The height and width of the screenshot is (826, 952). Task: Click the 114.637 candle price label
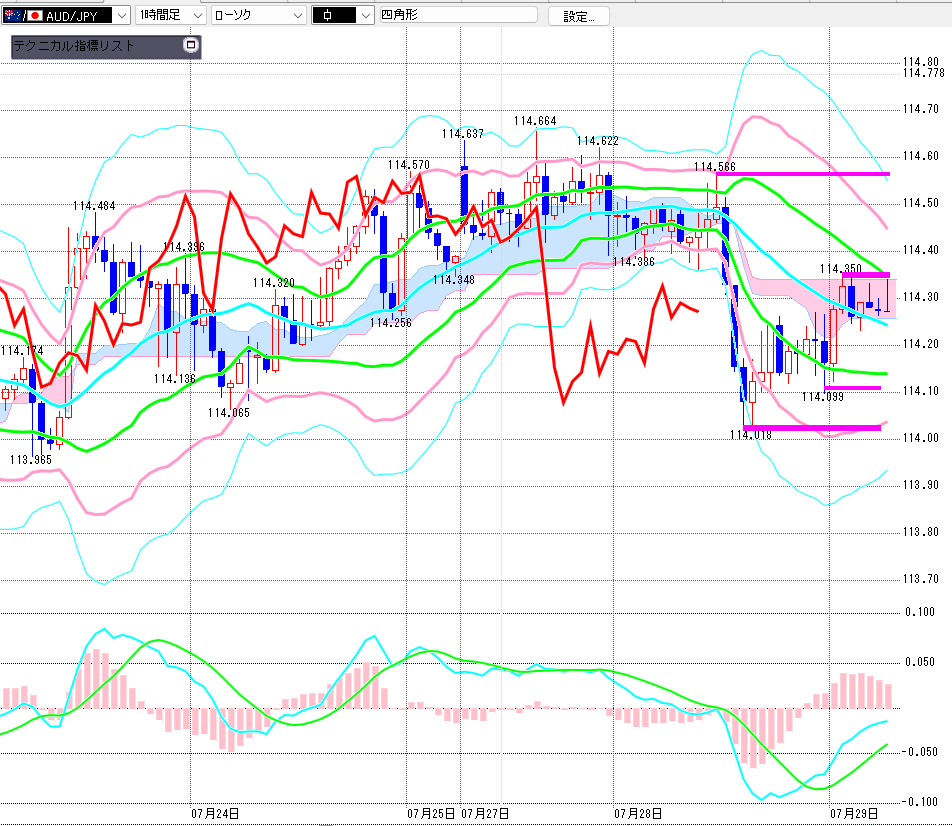click(x=463, y=134)
